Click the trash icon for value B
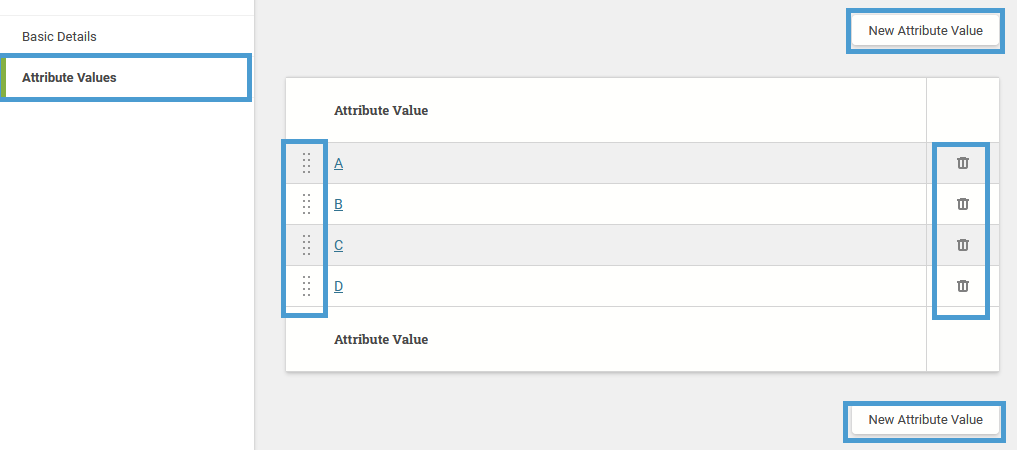The height and width of the screenshot is (450, 1017). point(963,204)
